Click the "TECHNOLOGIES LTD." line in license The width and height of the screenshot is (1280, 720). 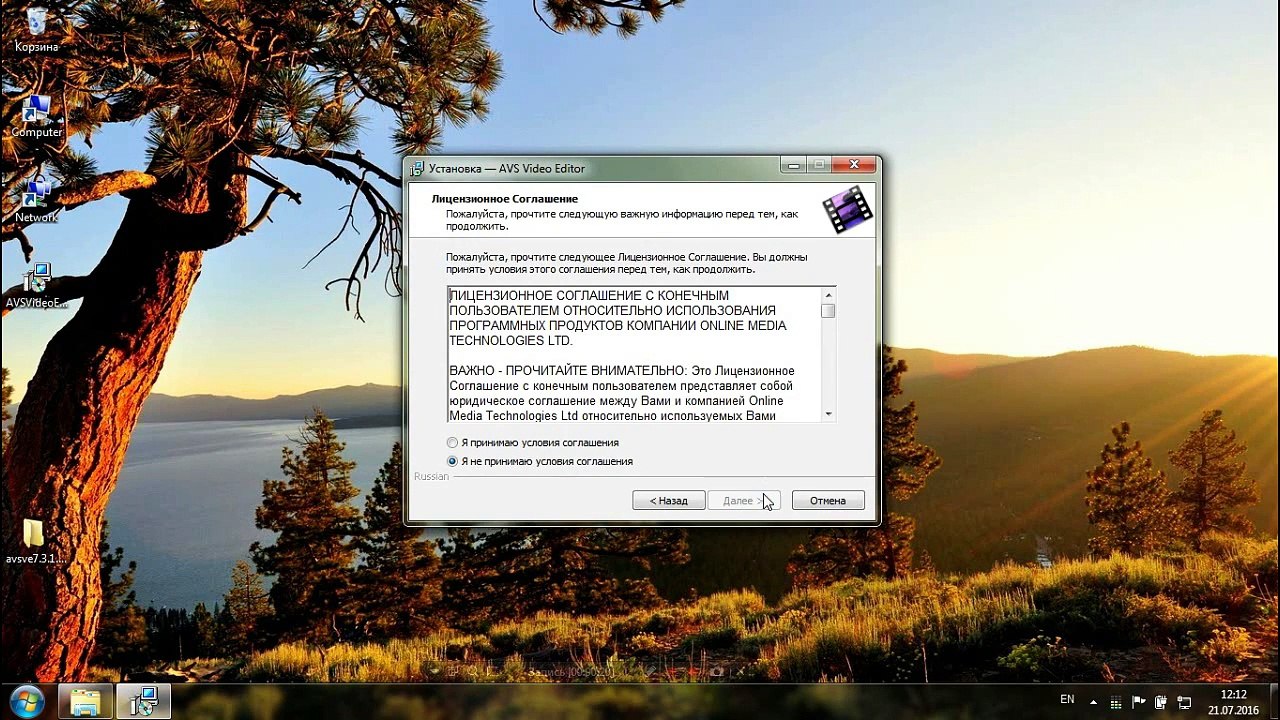click(x=510, y=341)
